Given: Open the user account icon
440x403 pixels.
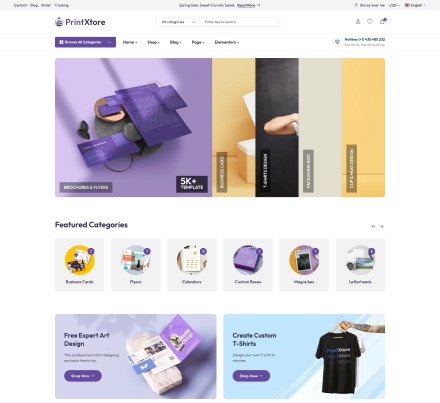Looking at the screenshot, I should [x=358, y=22].
